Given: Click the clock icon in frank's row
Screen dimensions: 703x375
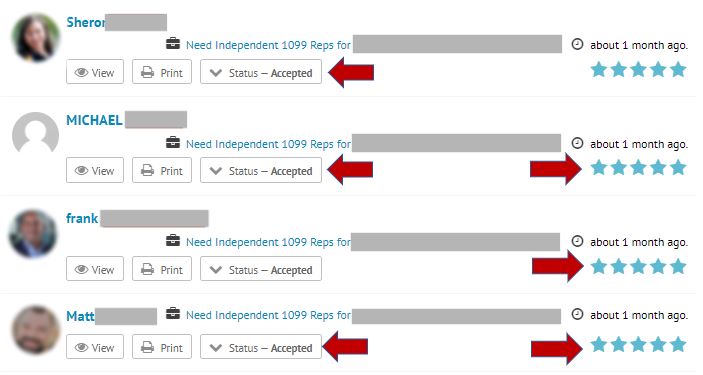Looking at the screenshot, I should [x=577, y=241].
